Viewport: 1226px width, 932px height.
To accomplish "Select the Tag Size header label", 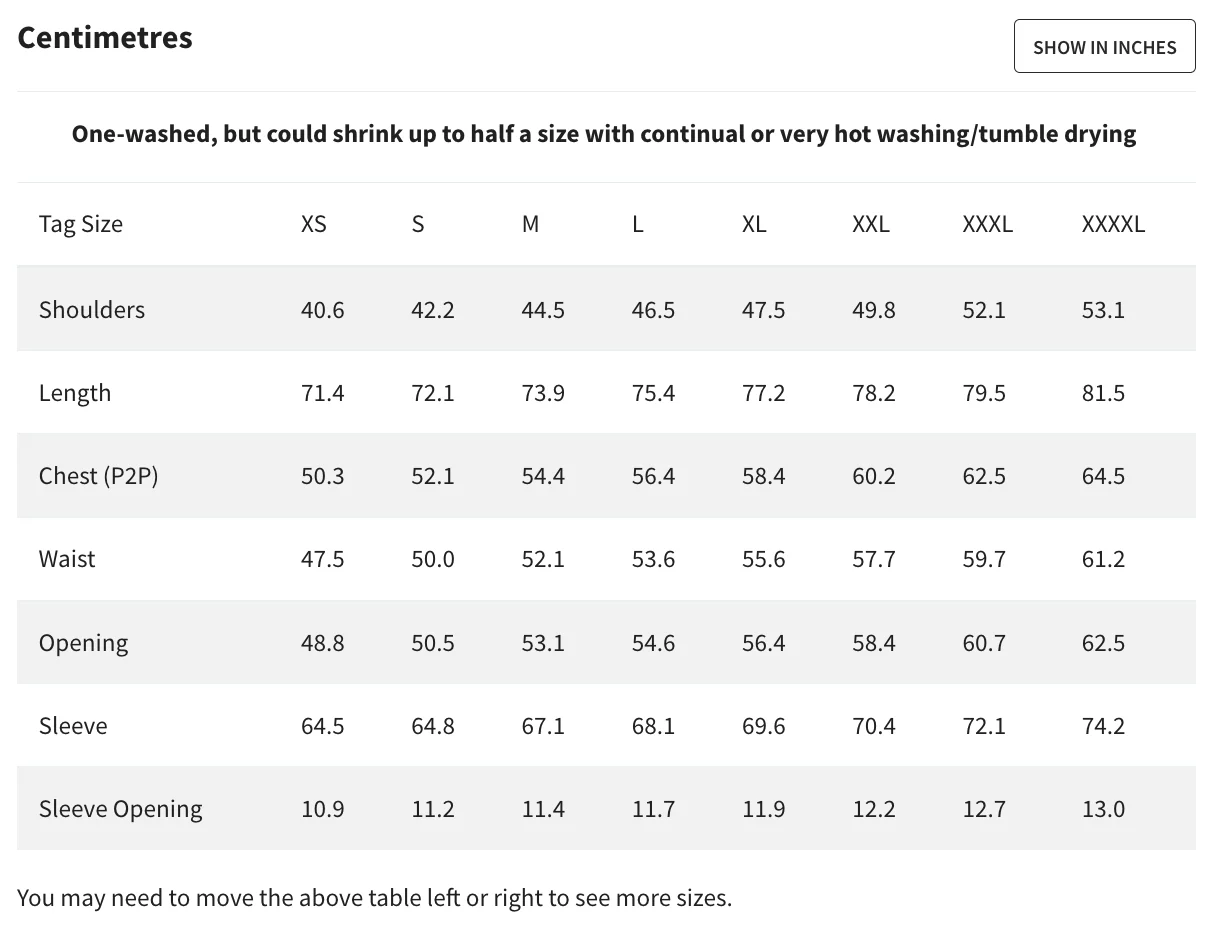I will pyautogui.click(x=81, y=224).
